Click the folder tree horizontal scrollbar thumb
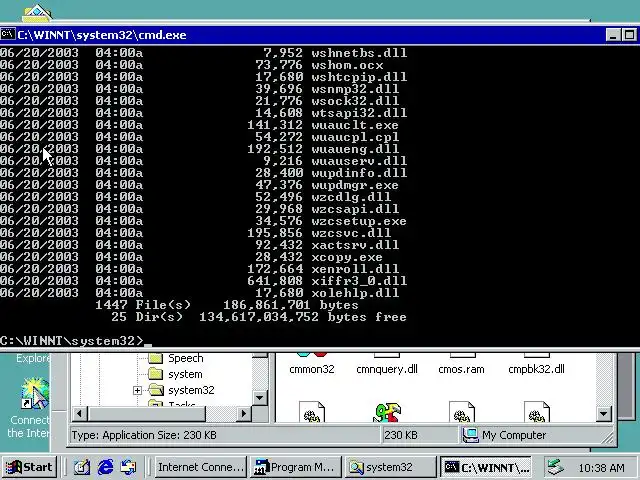Screen dimensions: 640x480 [146, 413]
